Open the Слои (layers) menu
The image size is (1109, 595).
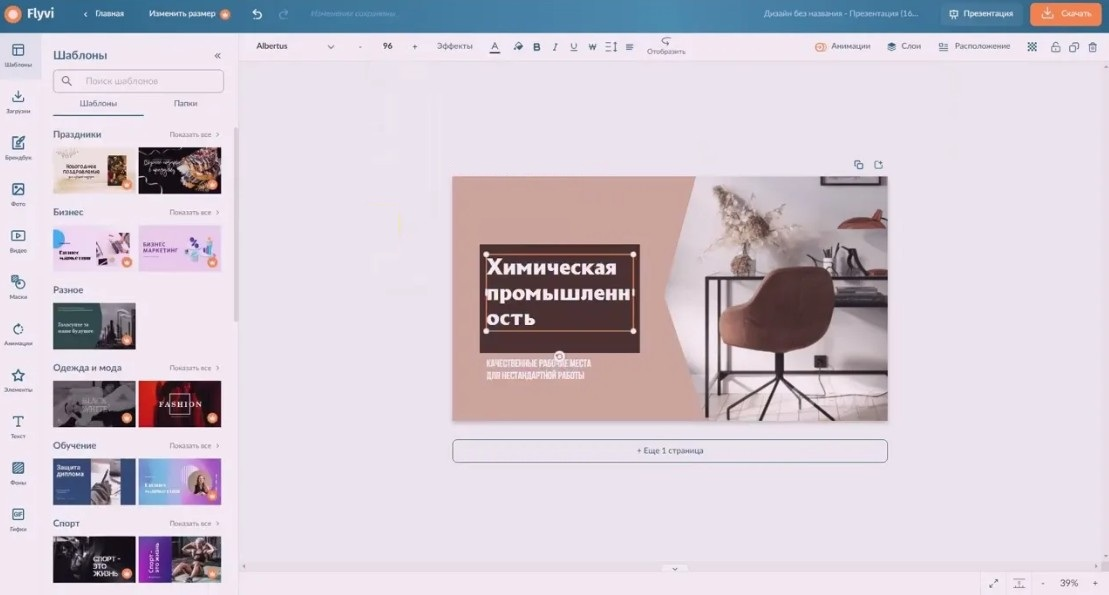(x=904, y=47)
